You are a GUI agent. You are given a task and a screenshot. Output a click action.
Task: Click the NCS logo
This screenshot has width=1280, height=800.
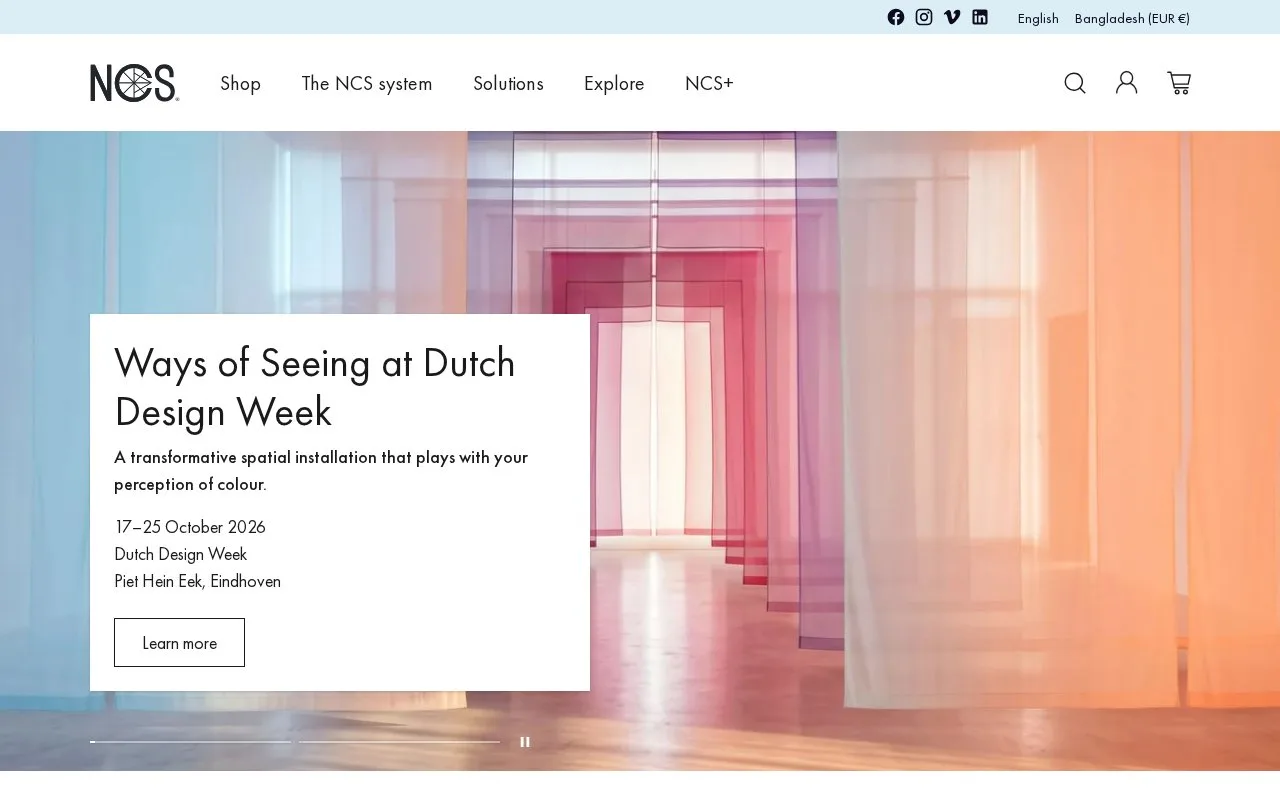pos(135,83)
